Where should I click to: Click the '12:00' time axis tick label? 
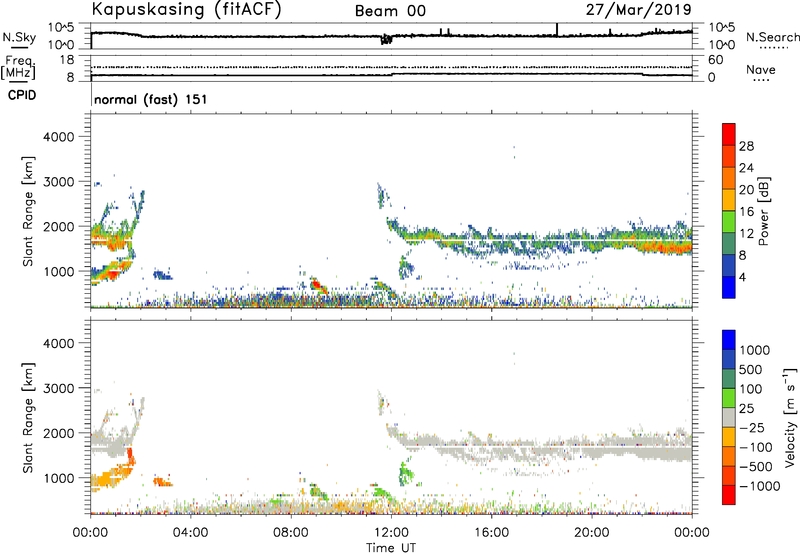[x=391, y=533]
